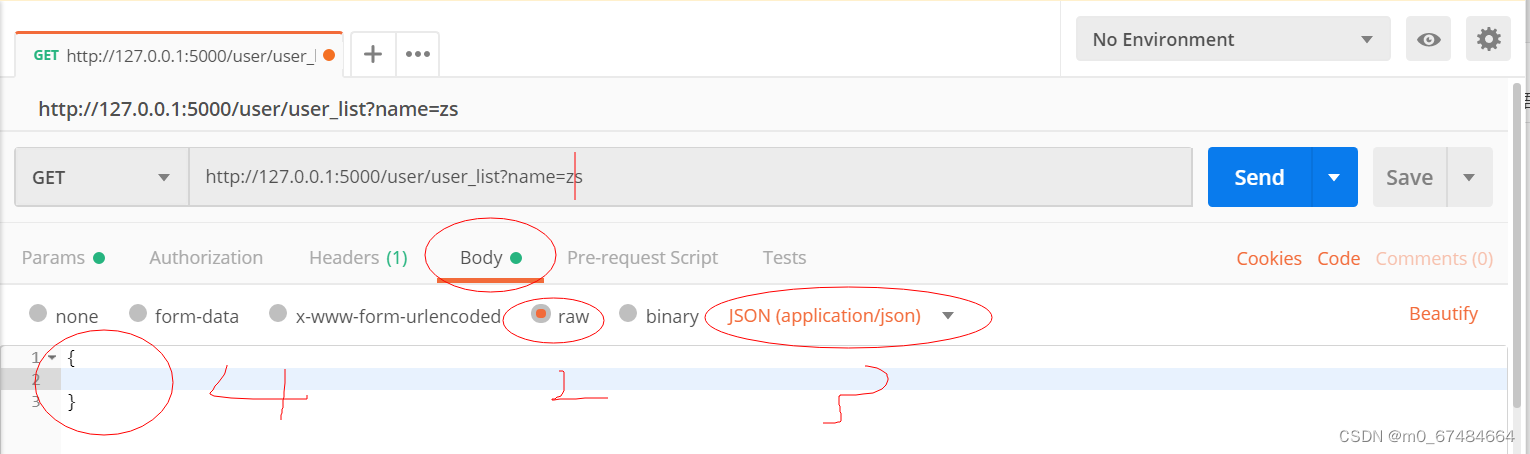
Task: Select form-data body type radio
Action: click(138, 314)
